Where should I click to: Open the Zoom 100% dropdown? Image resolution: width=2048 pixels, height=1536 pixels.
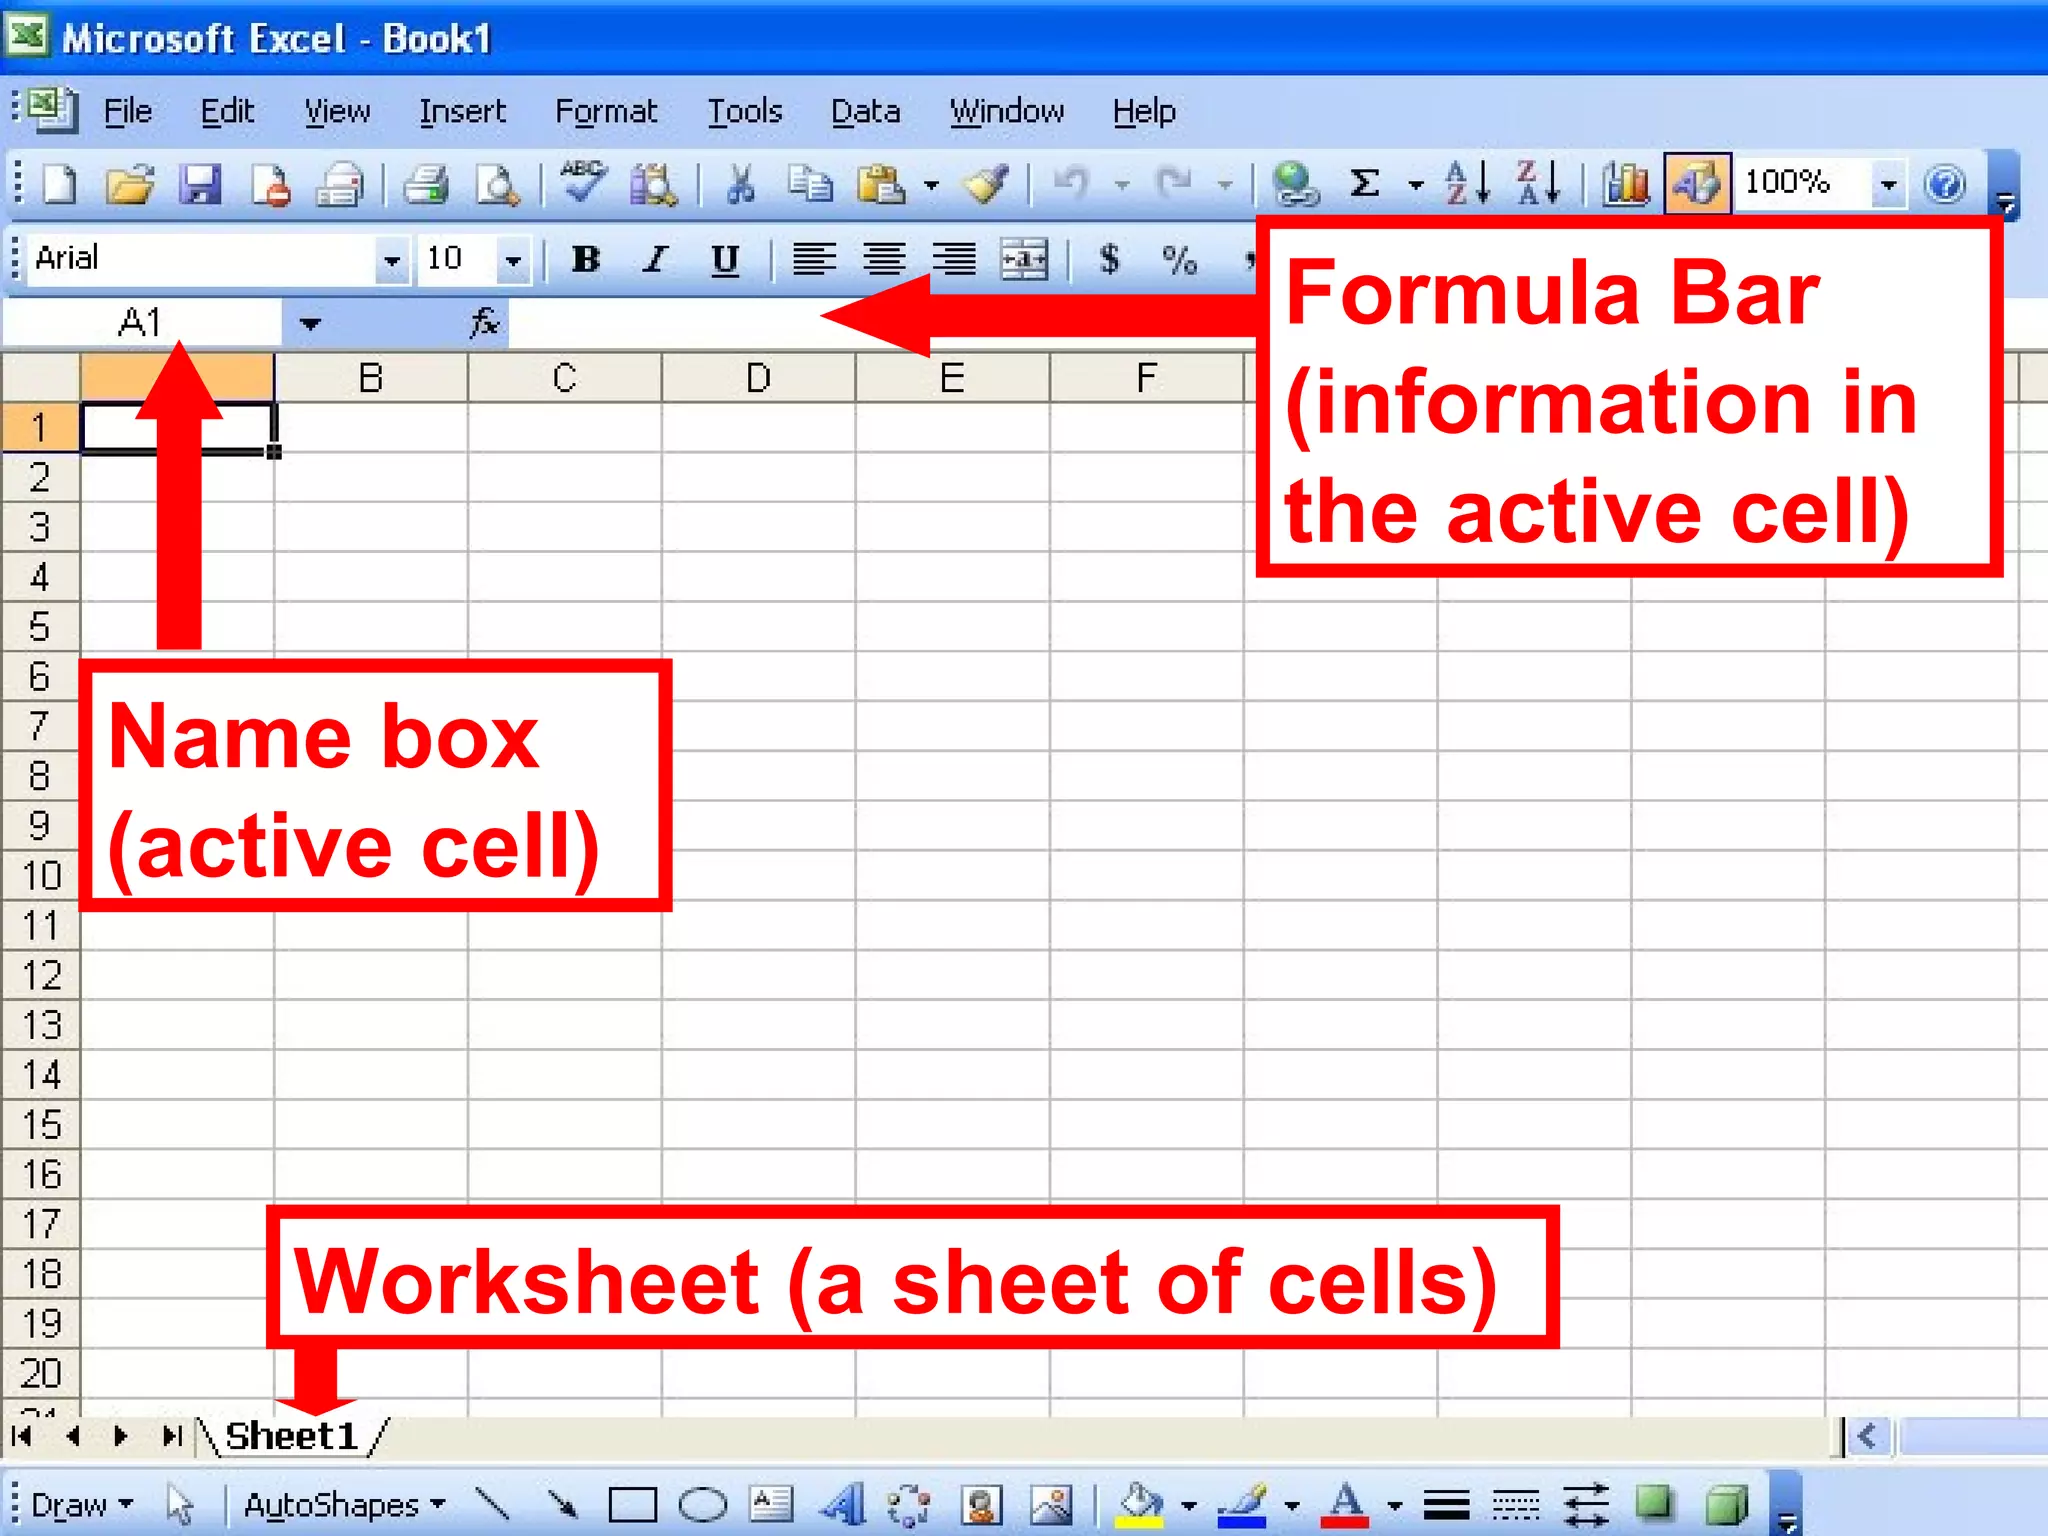1888,184
